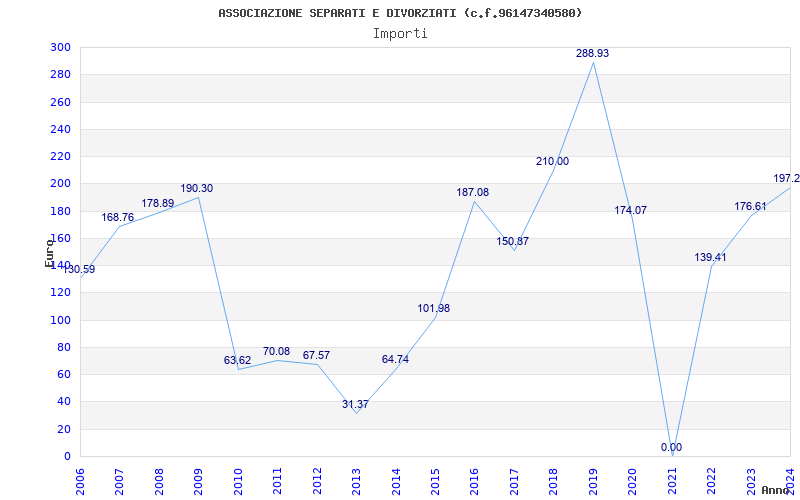Select the 288.93 peak data label
This screenshot has height=500, width=800.
[x=592, y=53]
